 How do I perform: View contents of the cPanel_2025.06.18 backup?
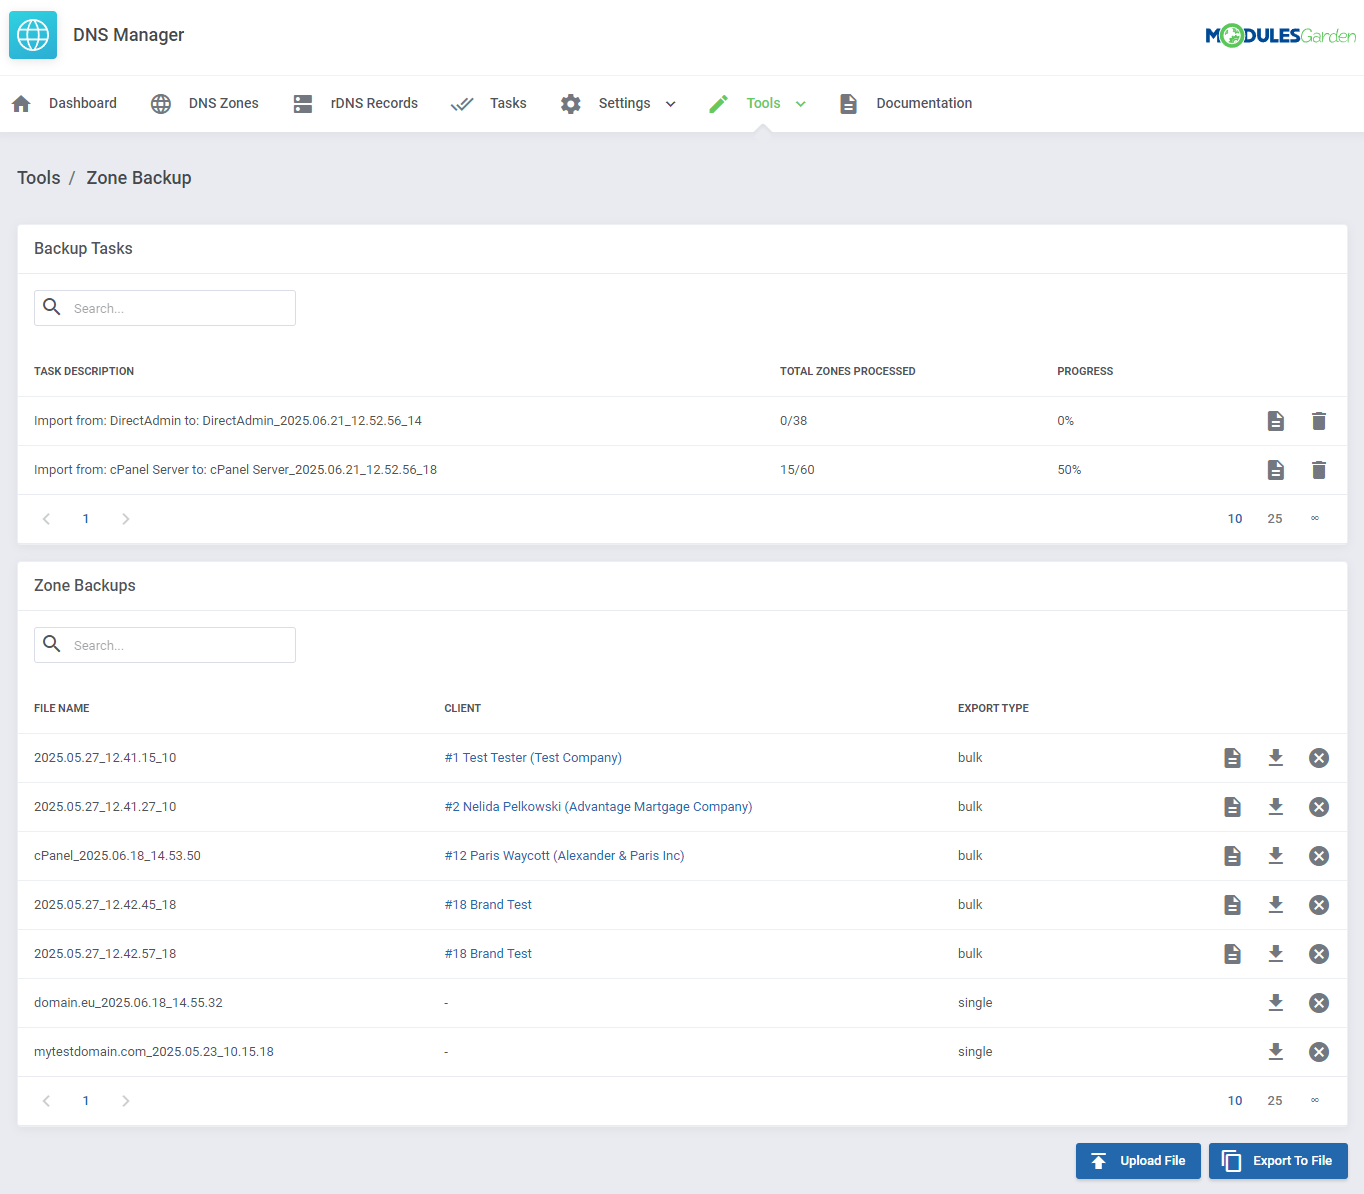click(1232, 855)
